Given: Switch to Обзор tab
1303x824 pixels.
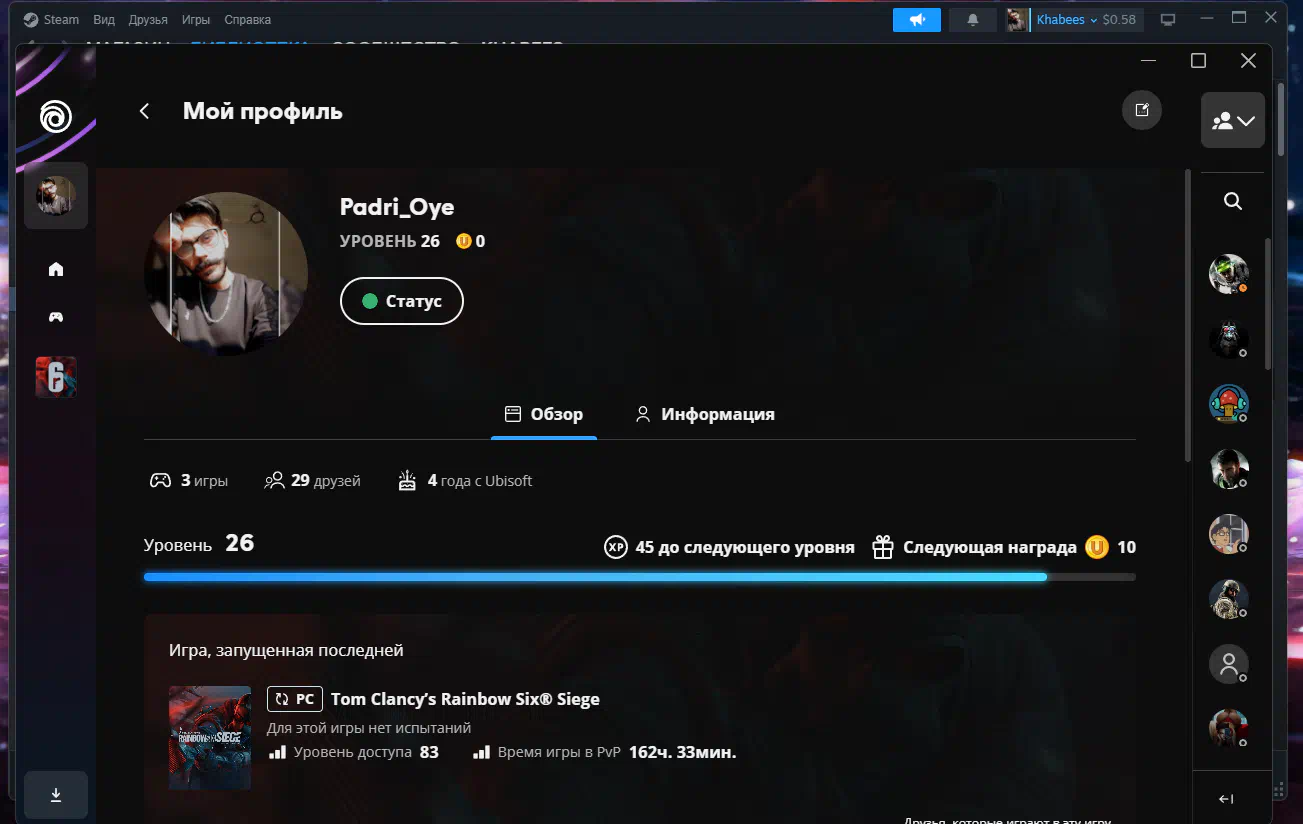Looking at the screenshot, I should [x=544, y=414].
